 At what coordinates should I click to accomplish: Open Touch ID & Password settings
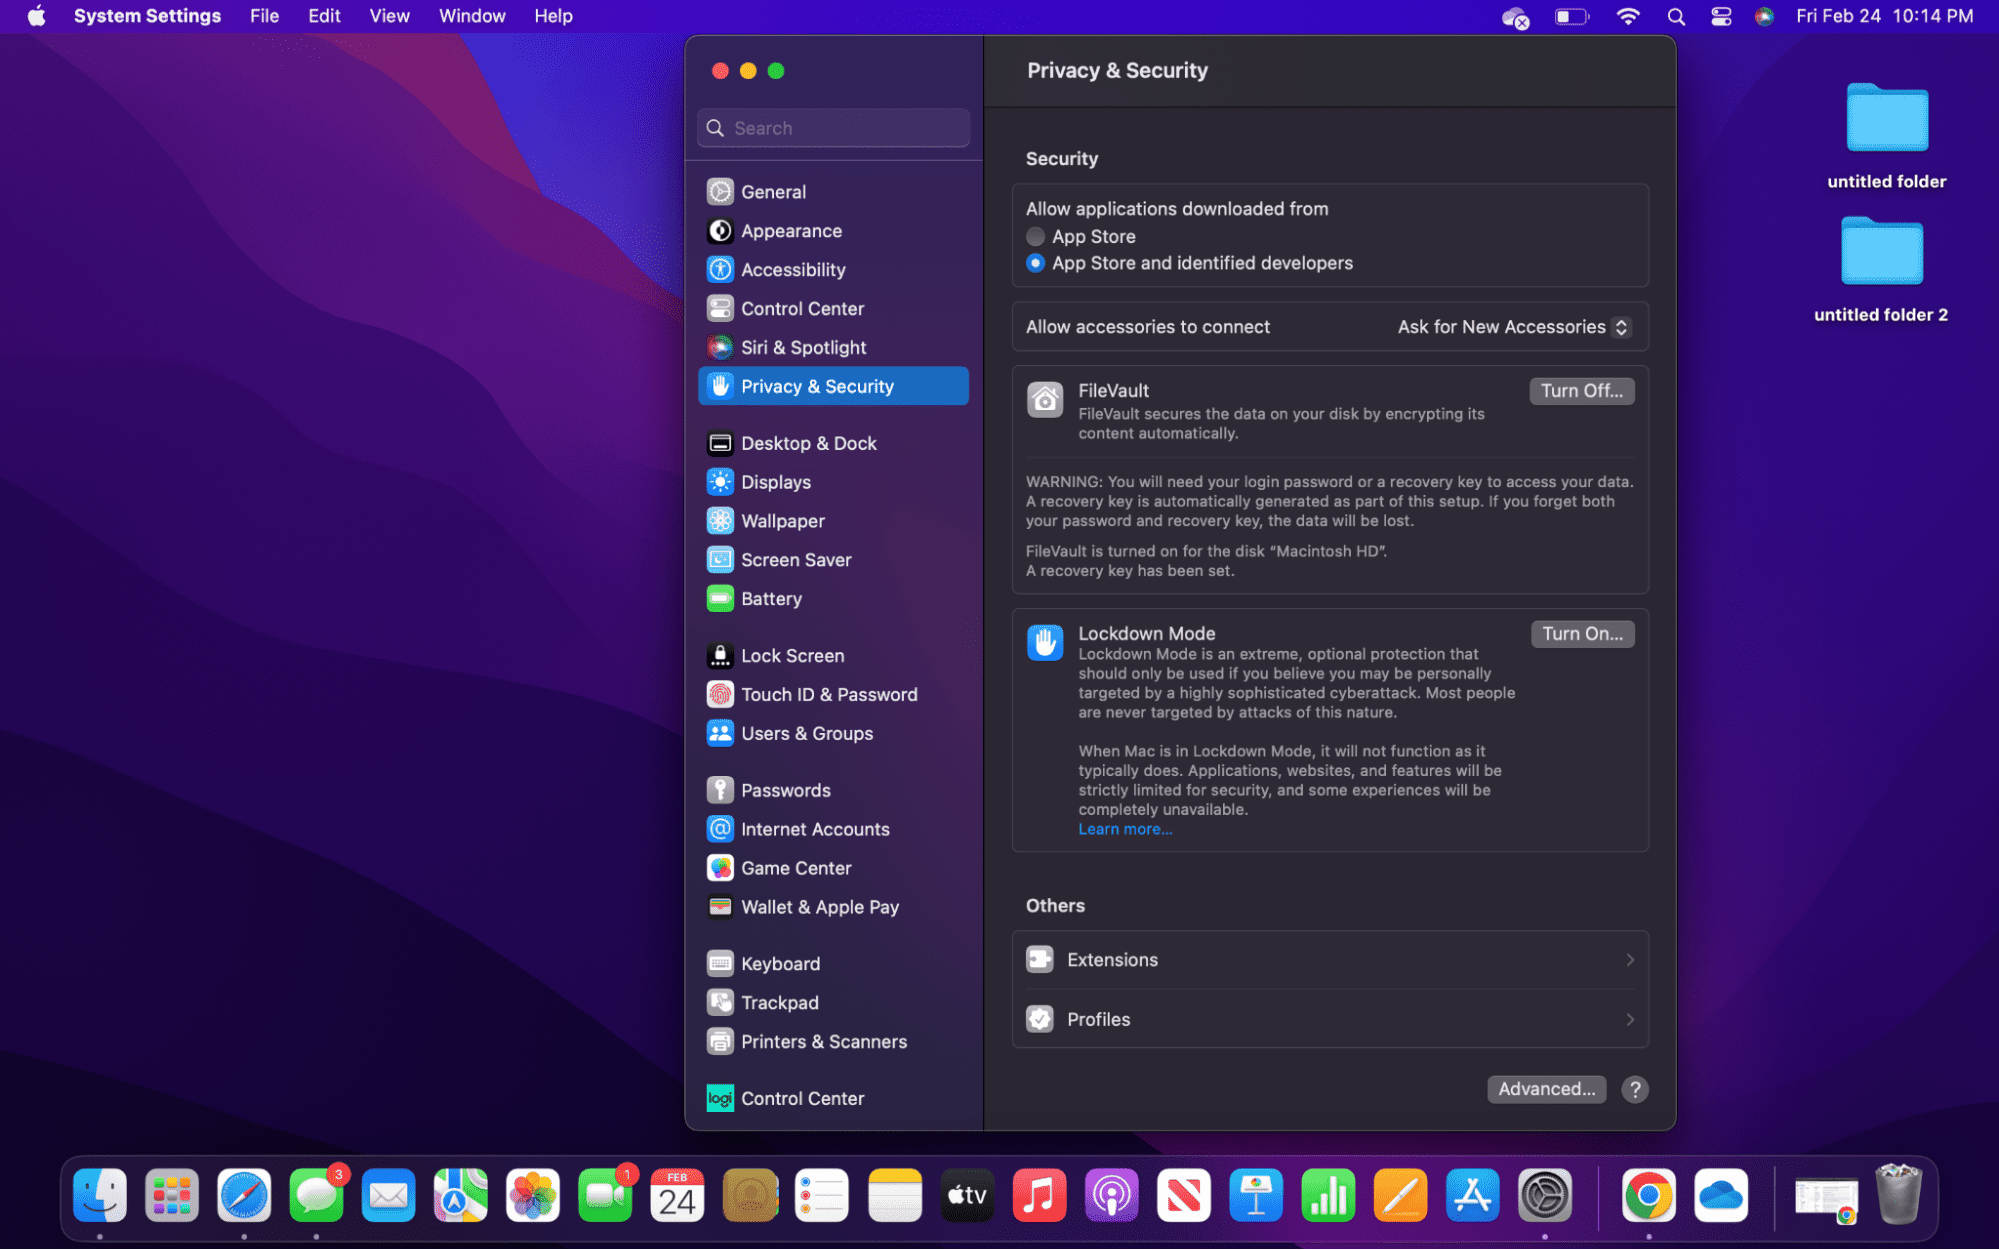(833, 695)
